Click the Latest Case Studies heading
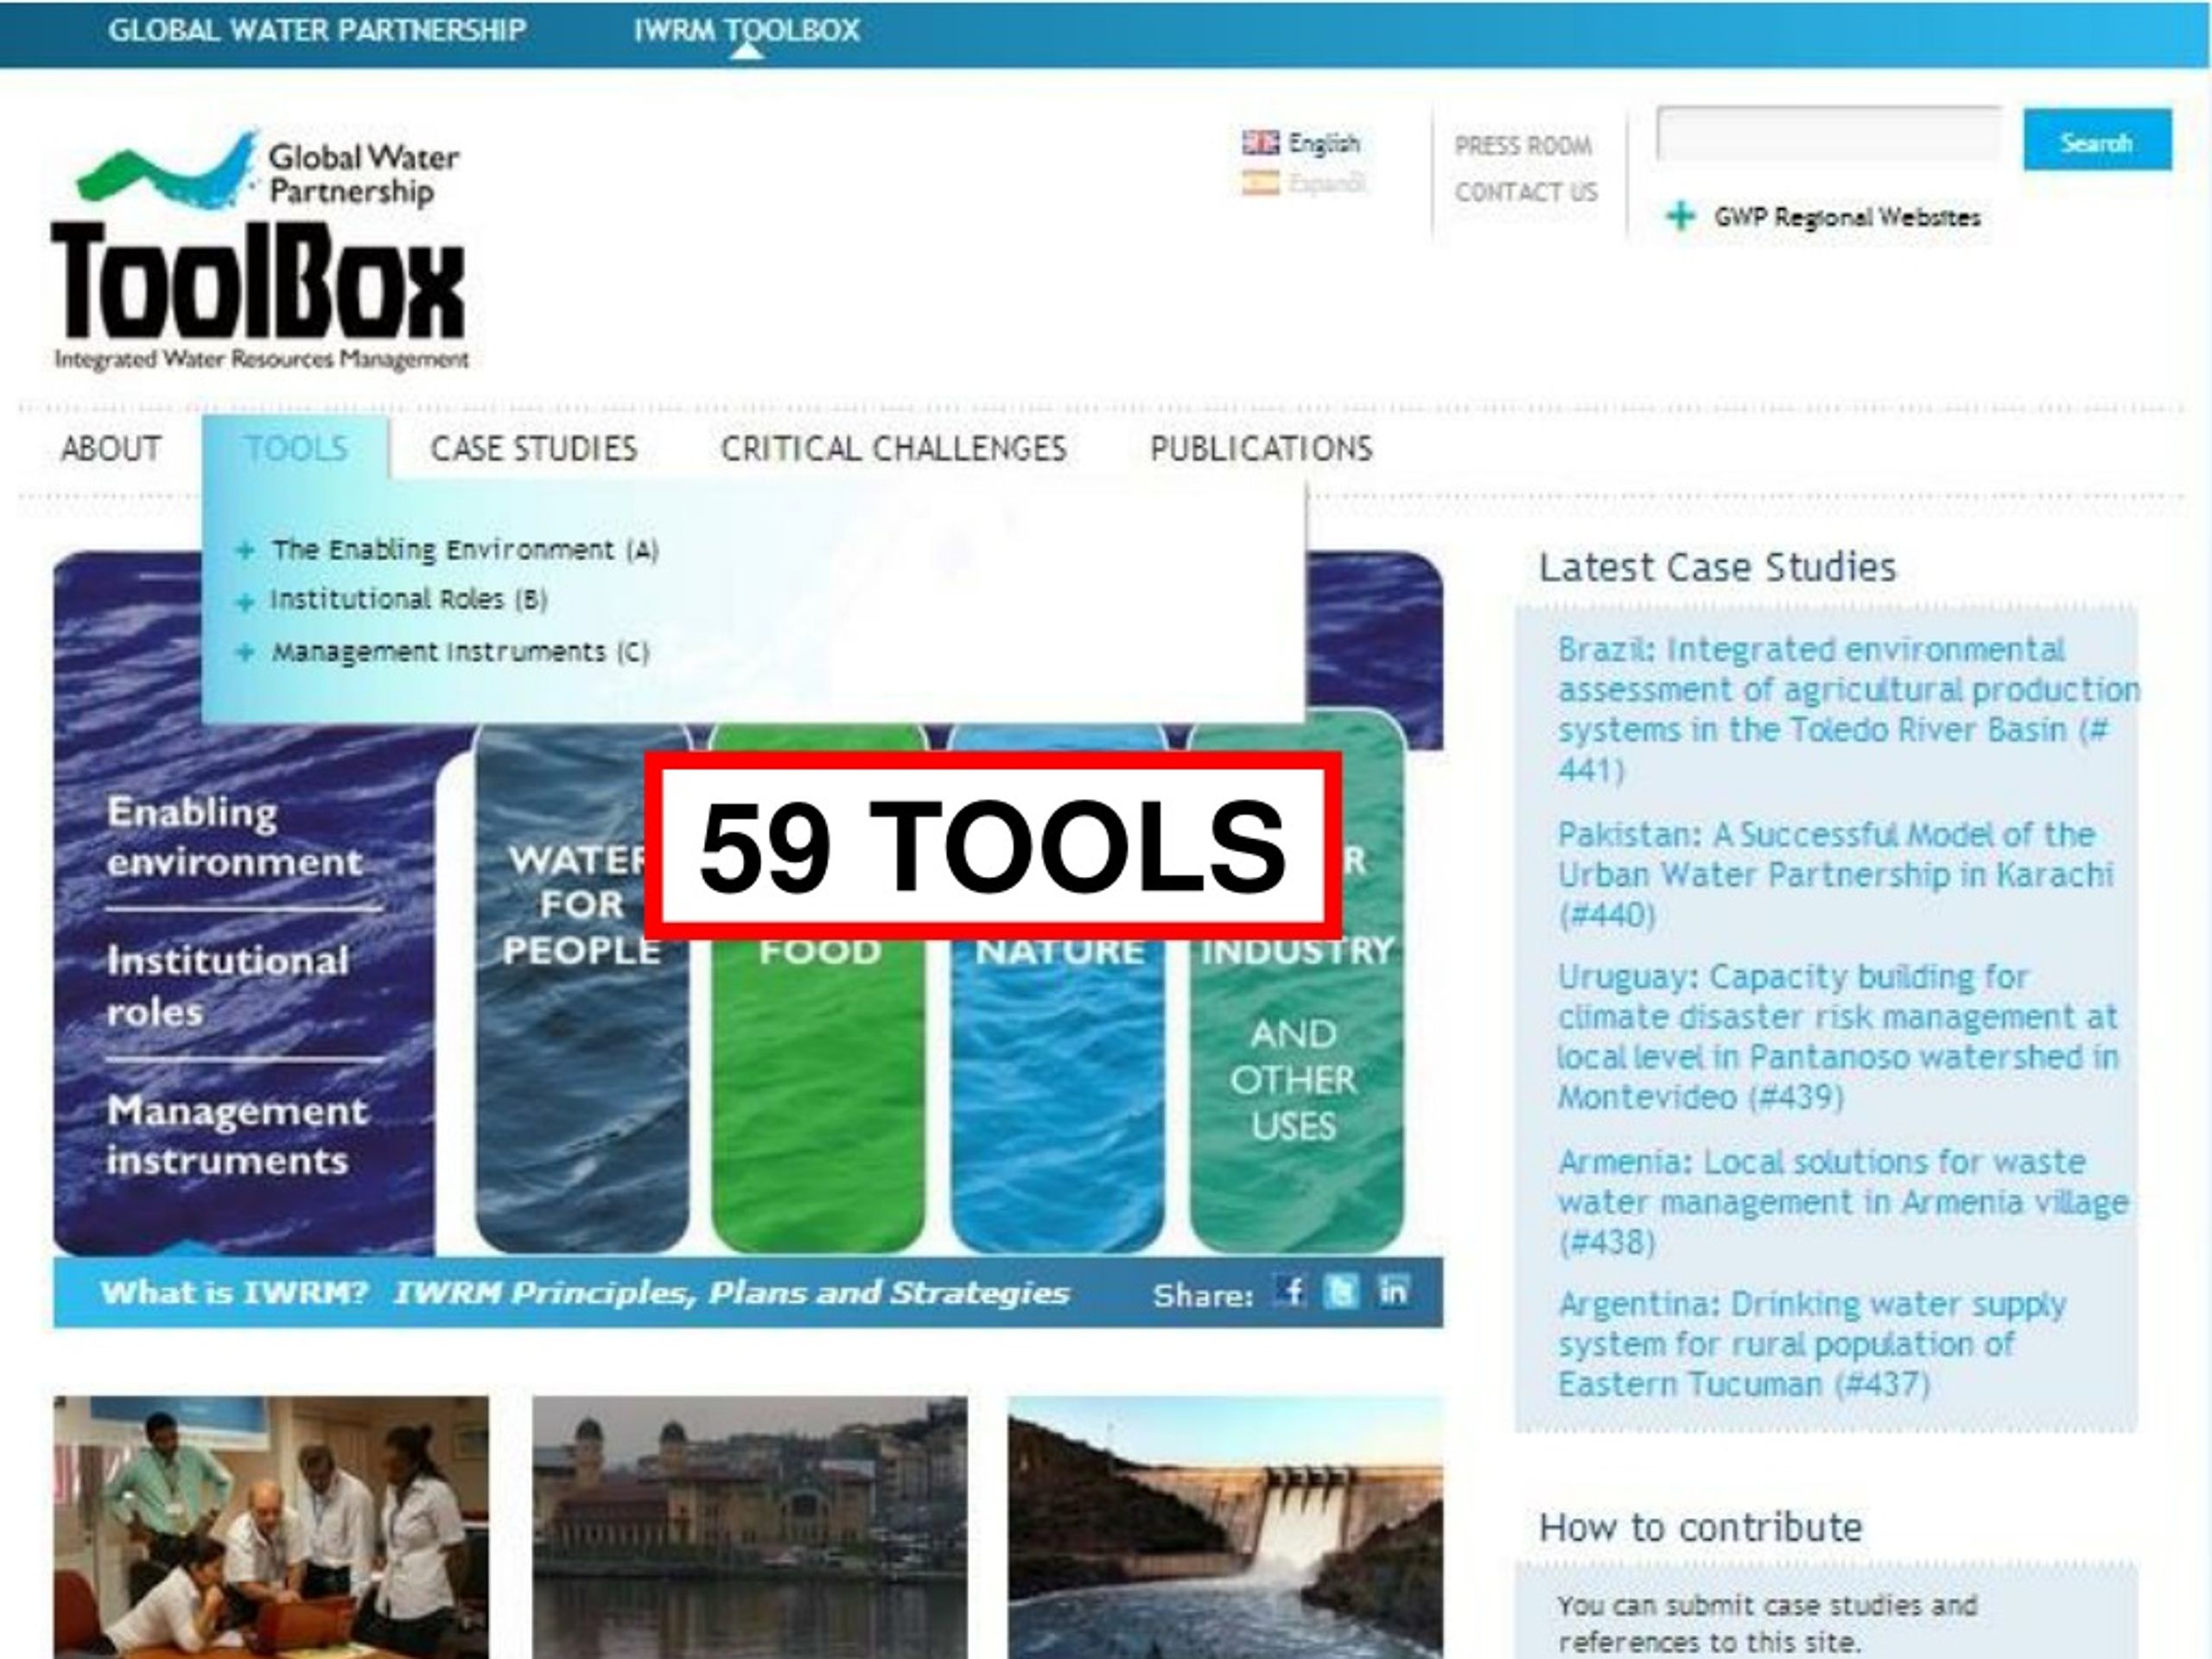 pyautogui.click(x=1717, y=567)
